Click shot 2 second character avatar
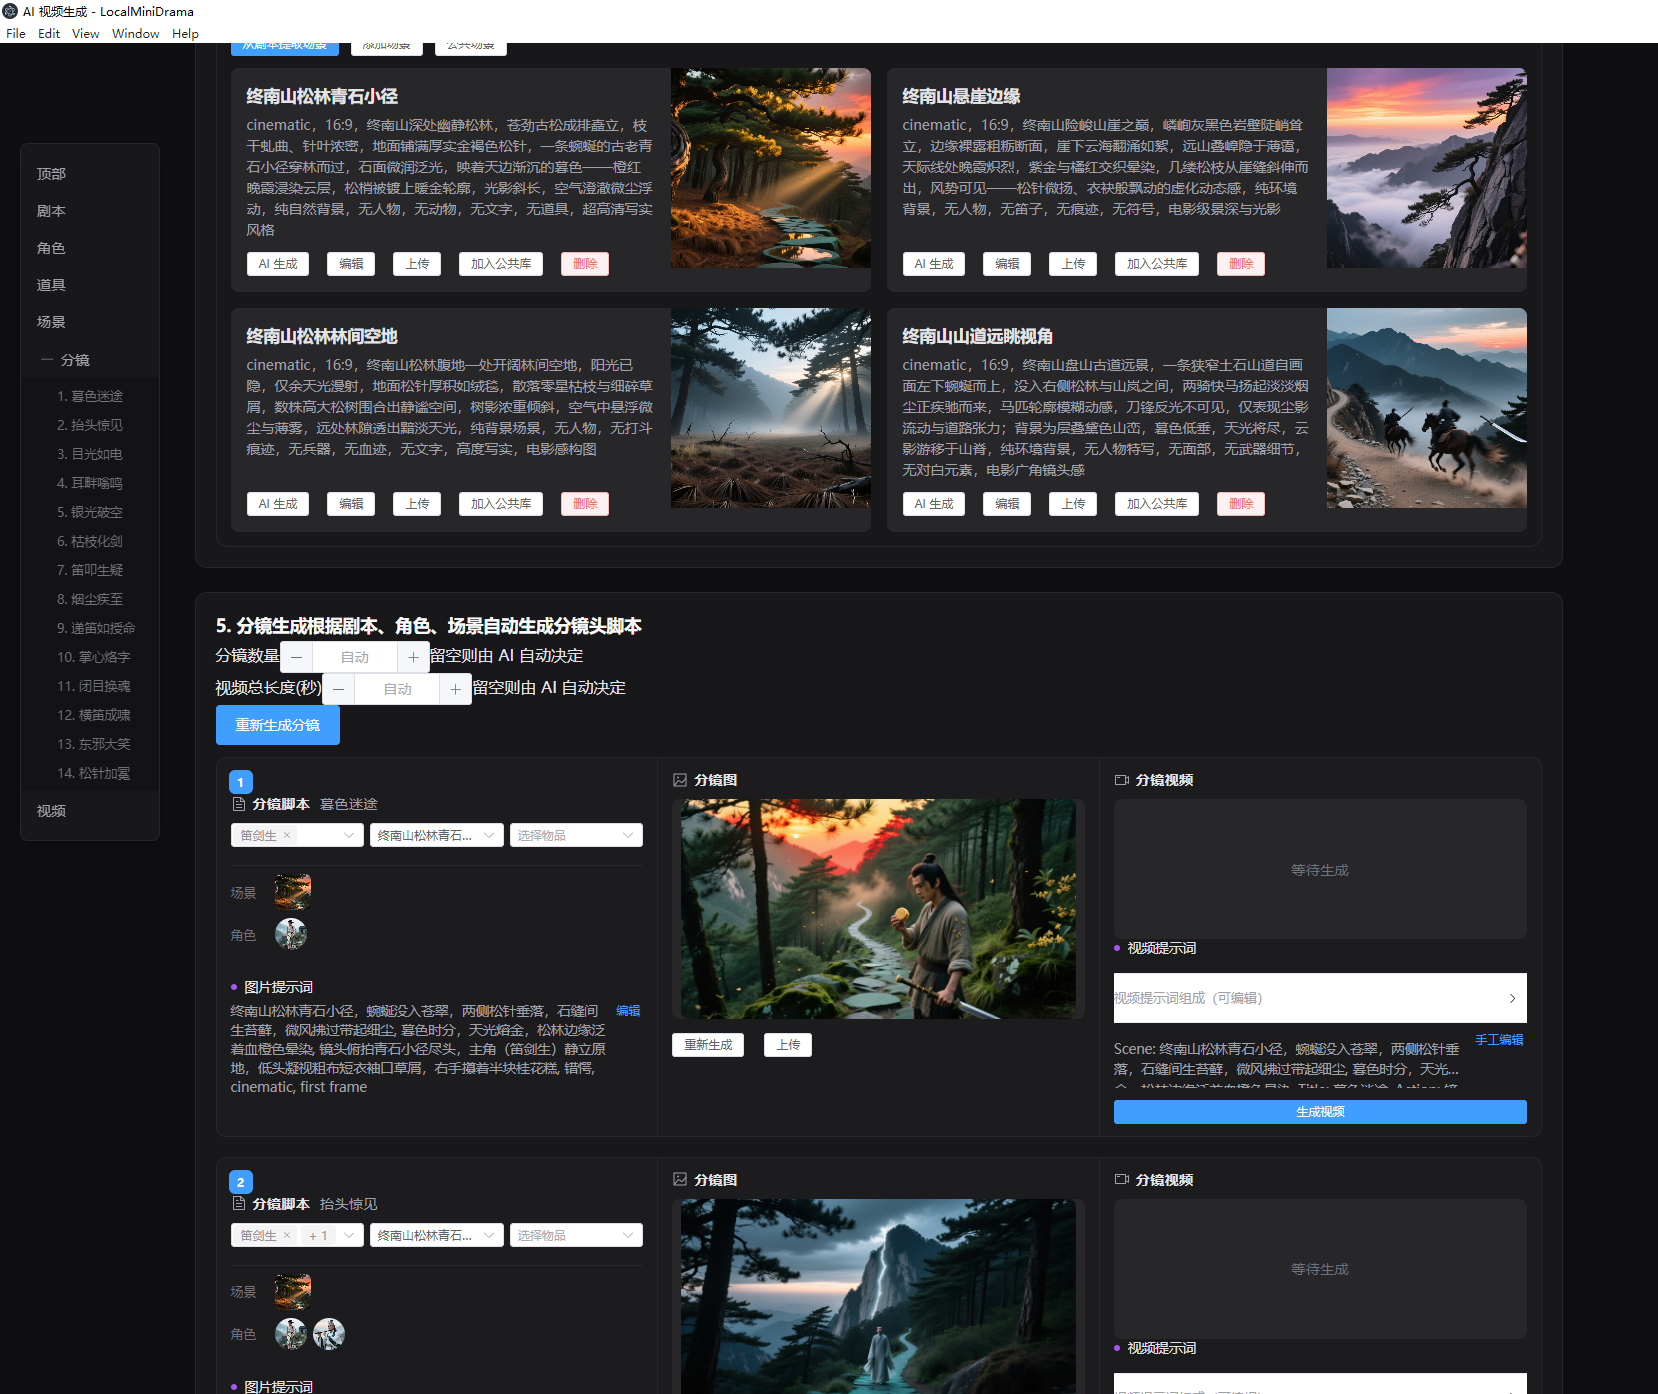This screenshot has width=1658, height=1394. pos(329,1334)
